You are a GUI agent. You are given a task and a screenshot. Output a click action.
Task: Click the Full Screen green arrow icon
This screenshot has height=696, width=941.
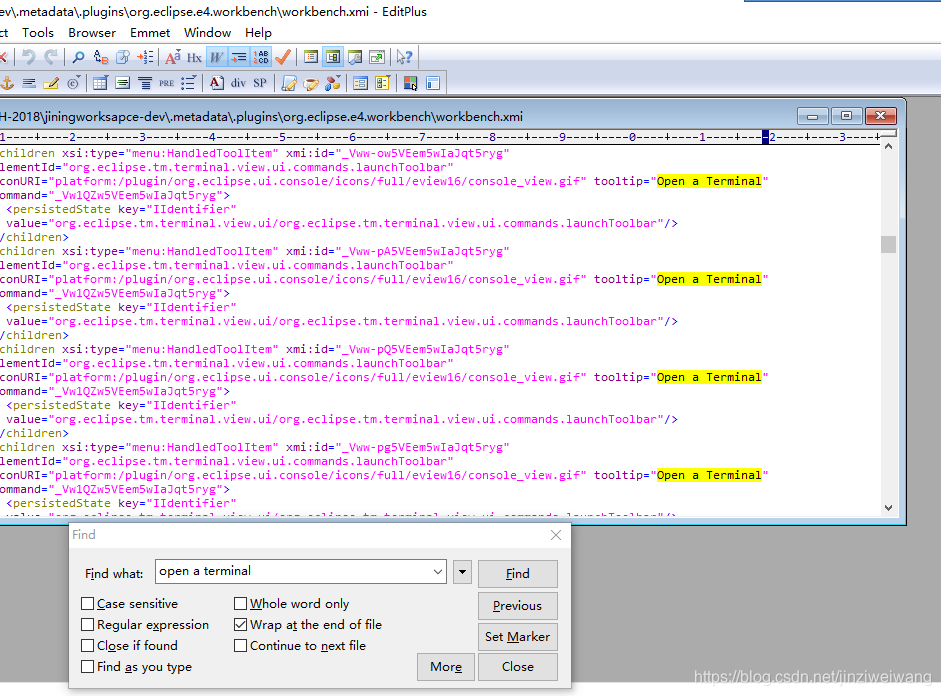tap(377, 57)
